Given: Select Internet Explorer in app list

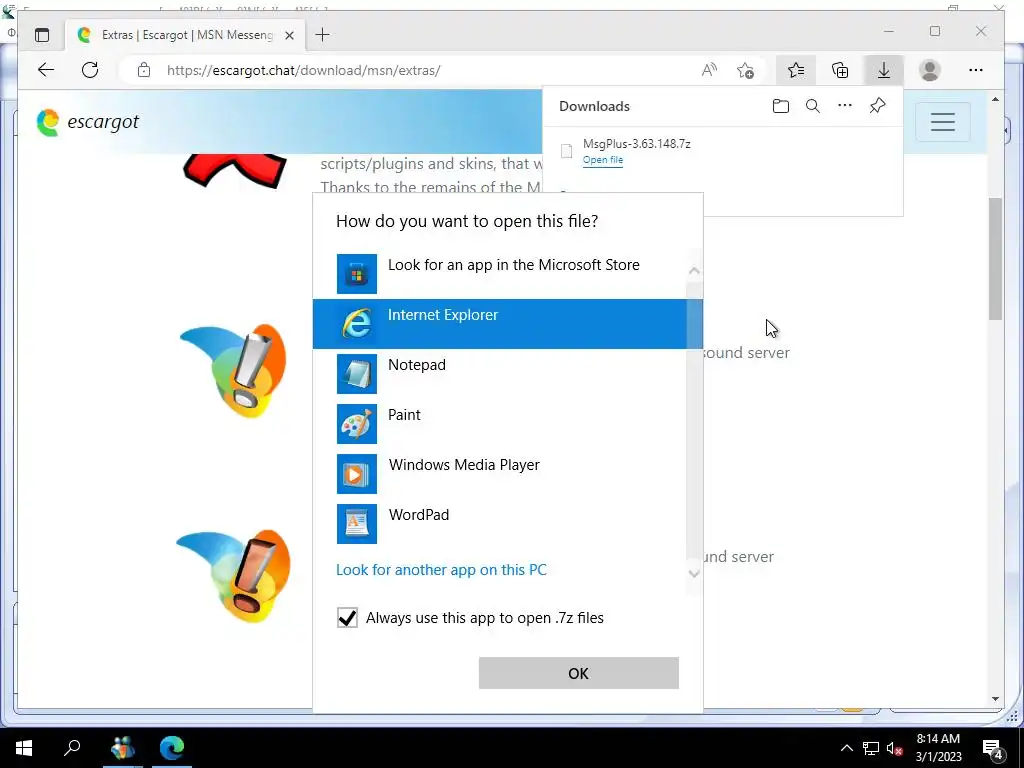Looking at the screenshot, I should pos(500,324).
